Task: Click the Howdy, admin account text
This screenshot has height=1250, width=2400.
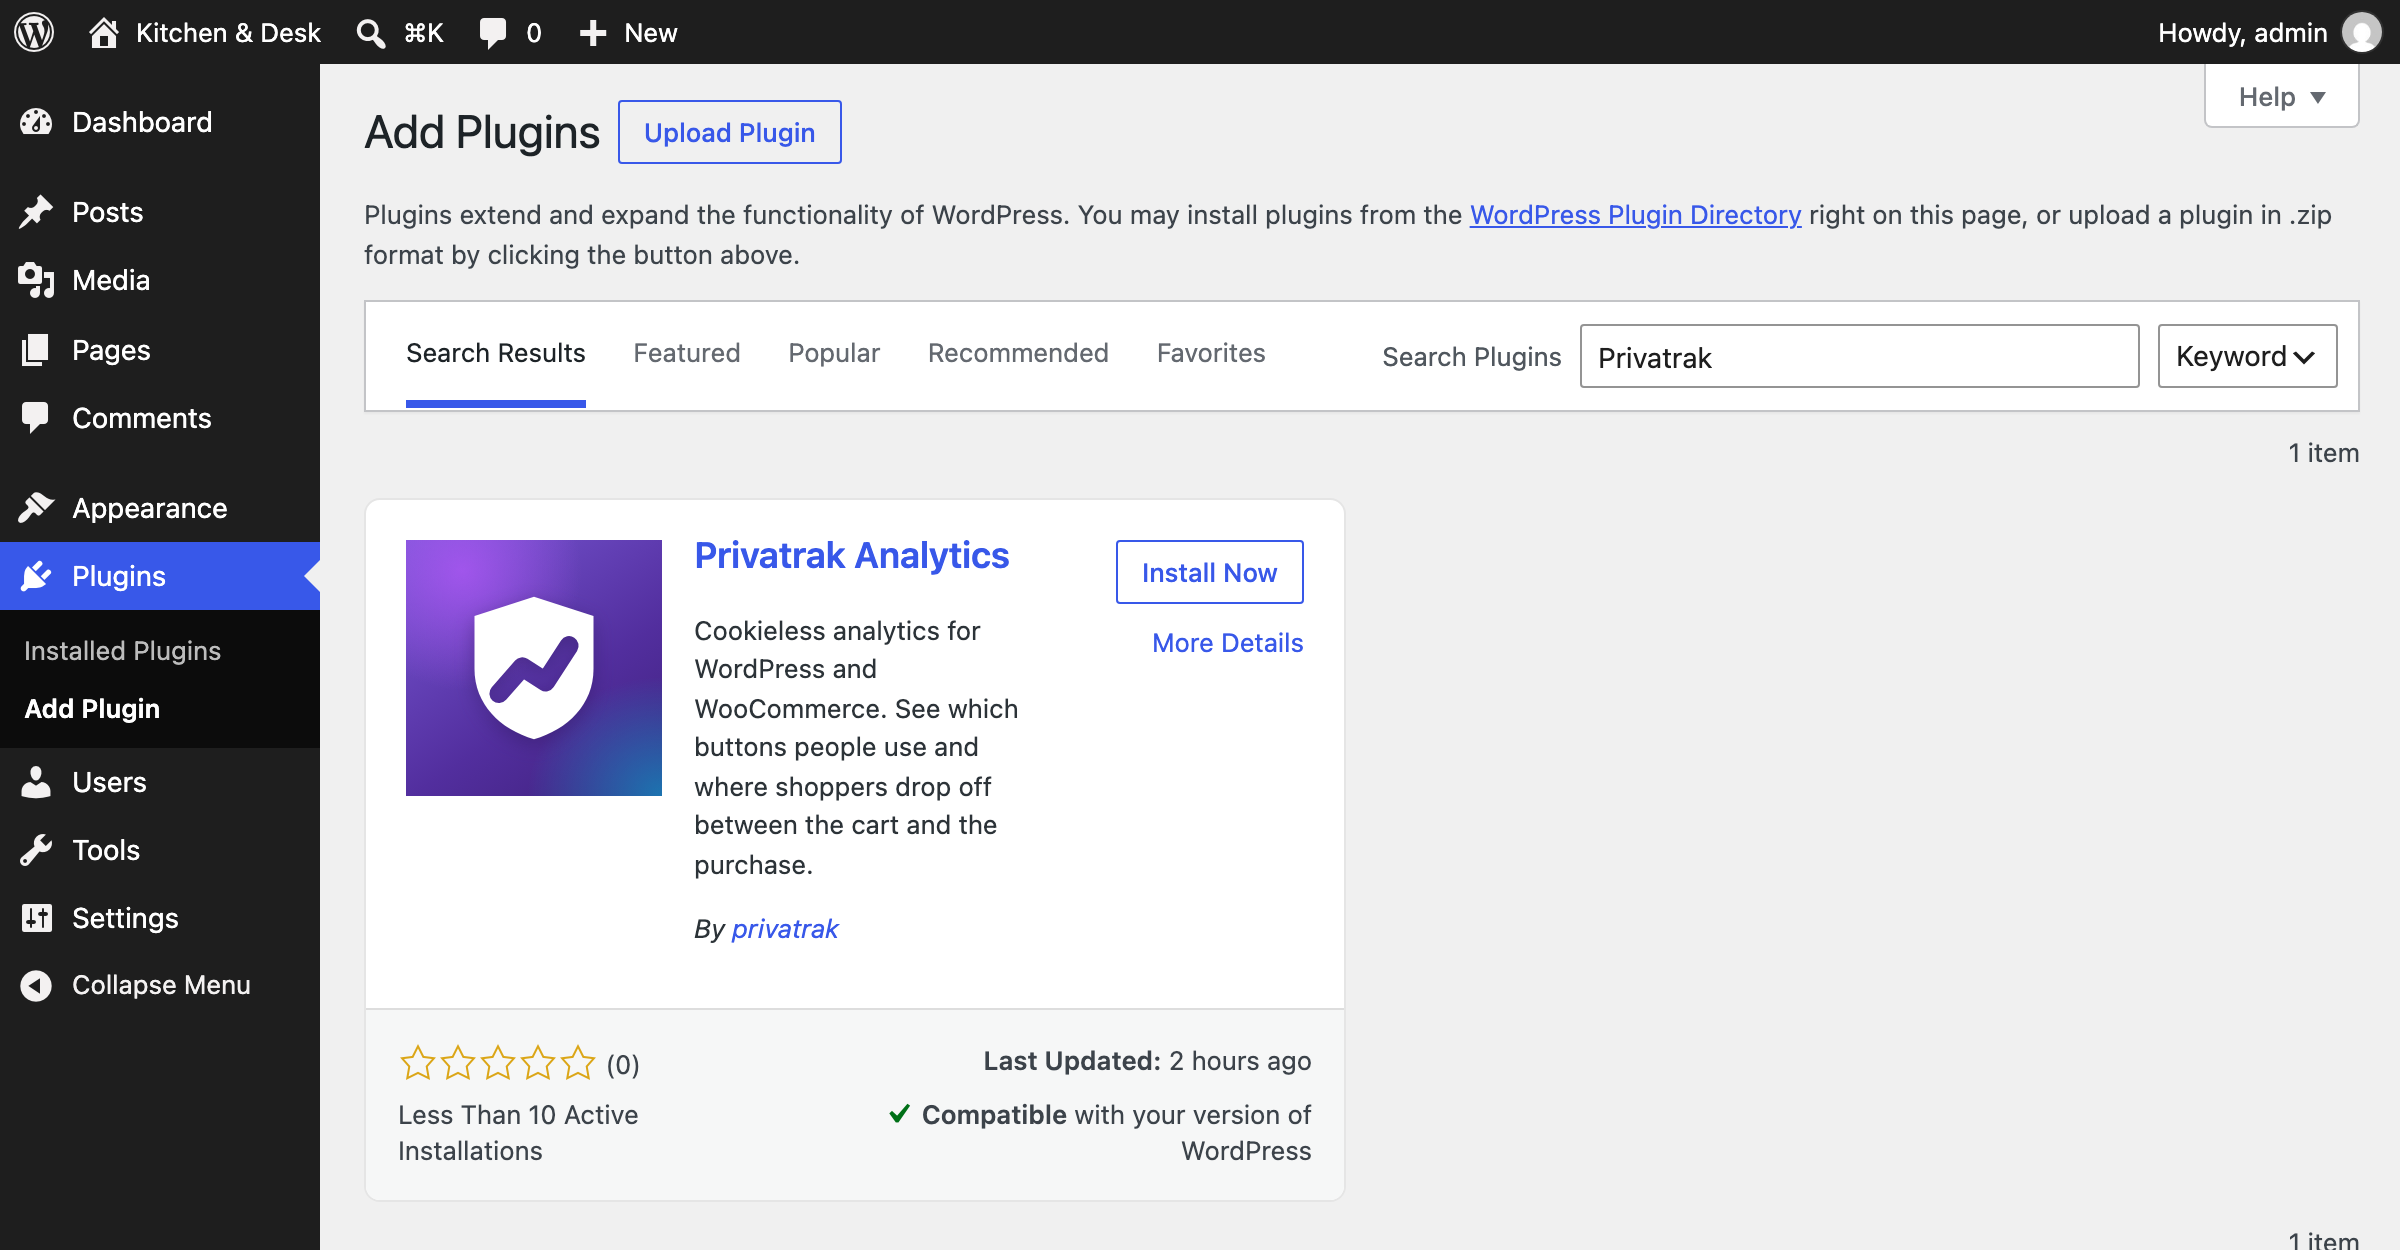Action: (x=2243, y=32)
